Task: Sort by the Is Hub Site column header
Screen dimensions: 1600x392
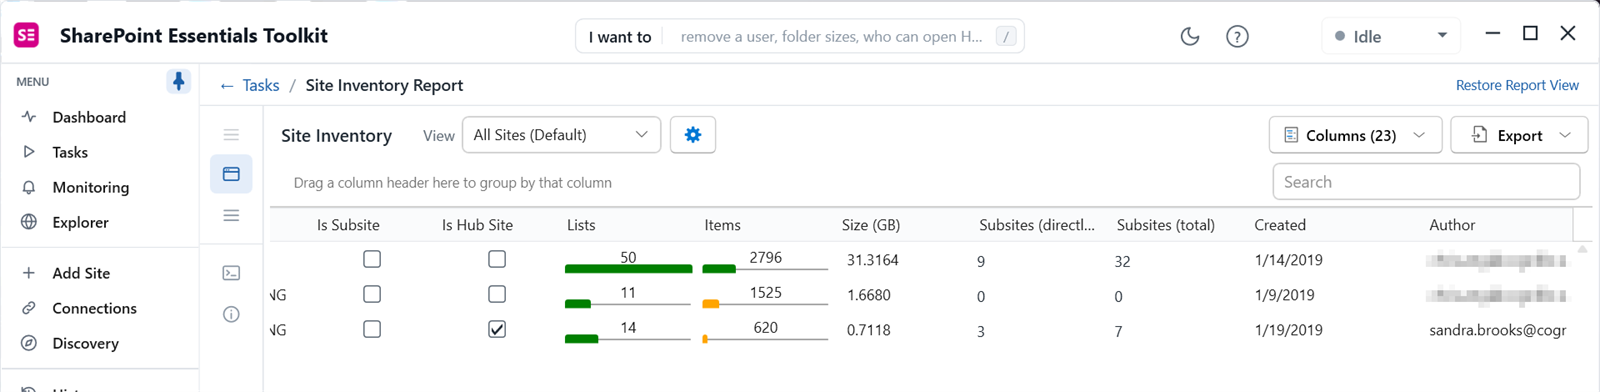Action: 477,225
